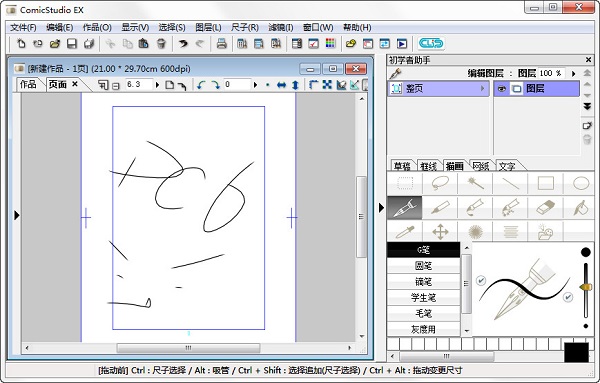600x383 pixels.
Task: Select the move four-arrow tool
Action: coord(440,231)
